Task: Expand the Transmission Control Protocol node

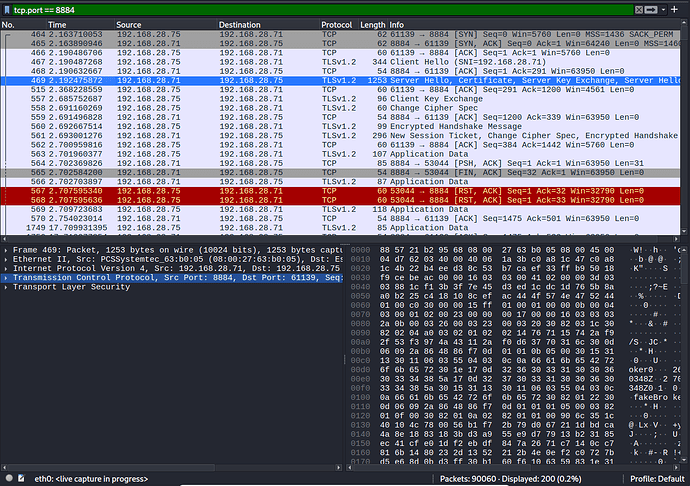Action: (6, 278)
